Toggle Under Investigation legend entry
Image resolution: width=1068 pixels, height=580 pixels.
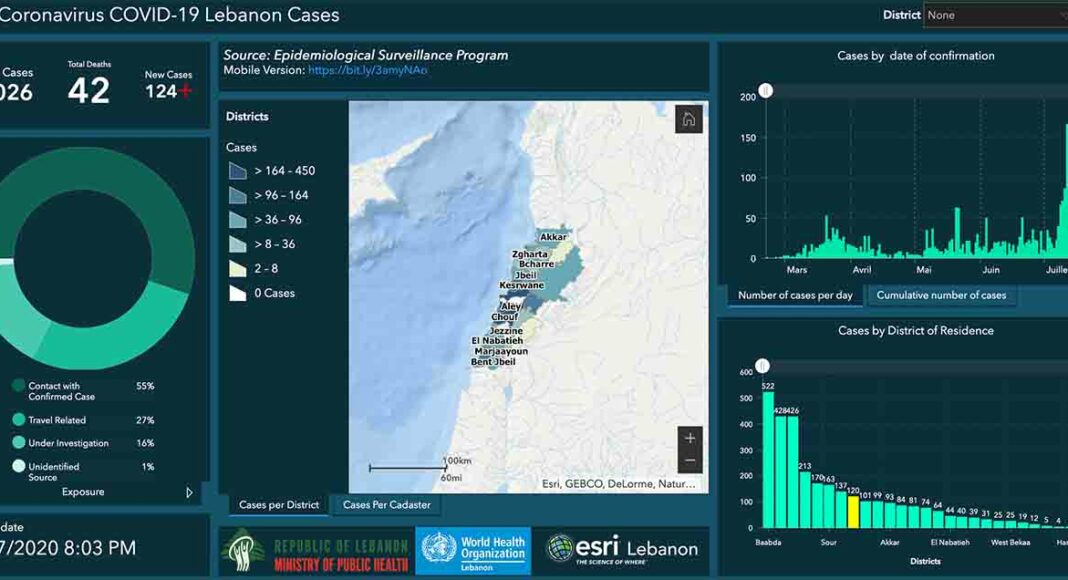(20, 443)
